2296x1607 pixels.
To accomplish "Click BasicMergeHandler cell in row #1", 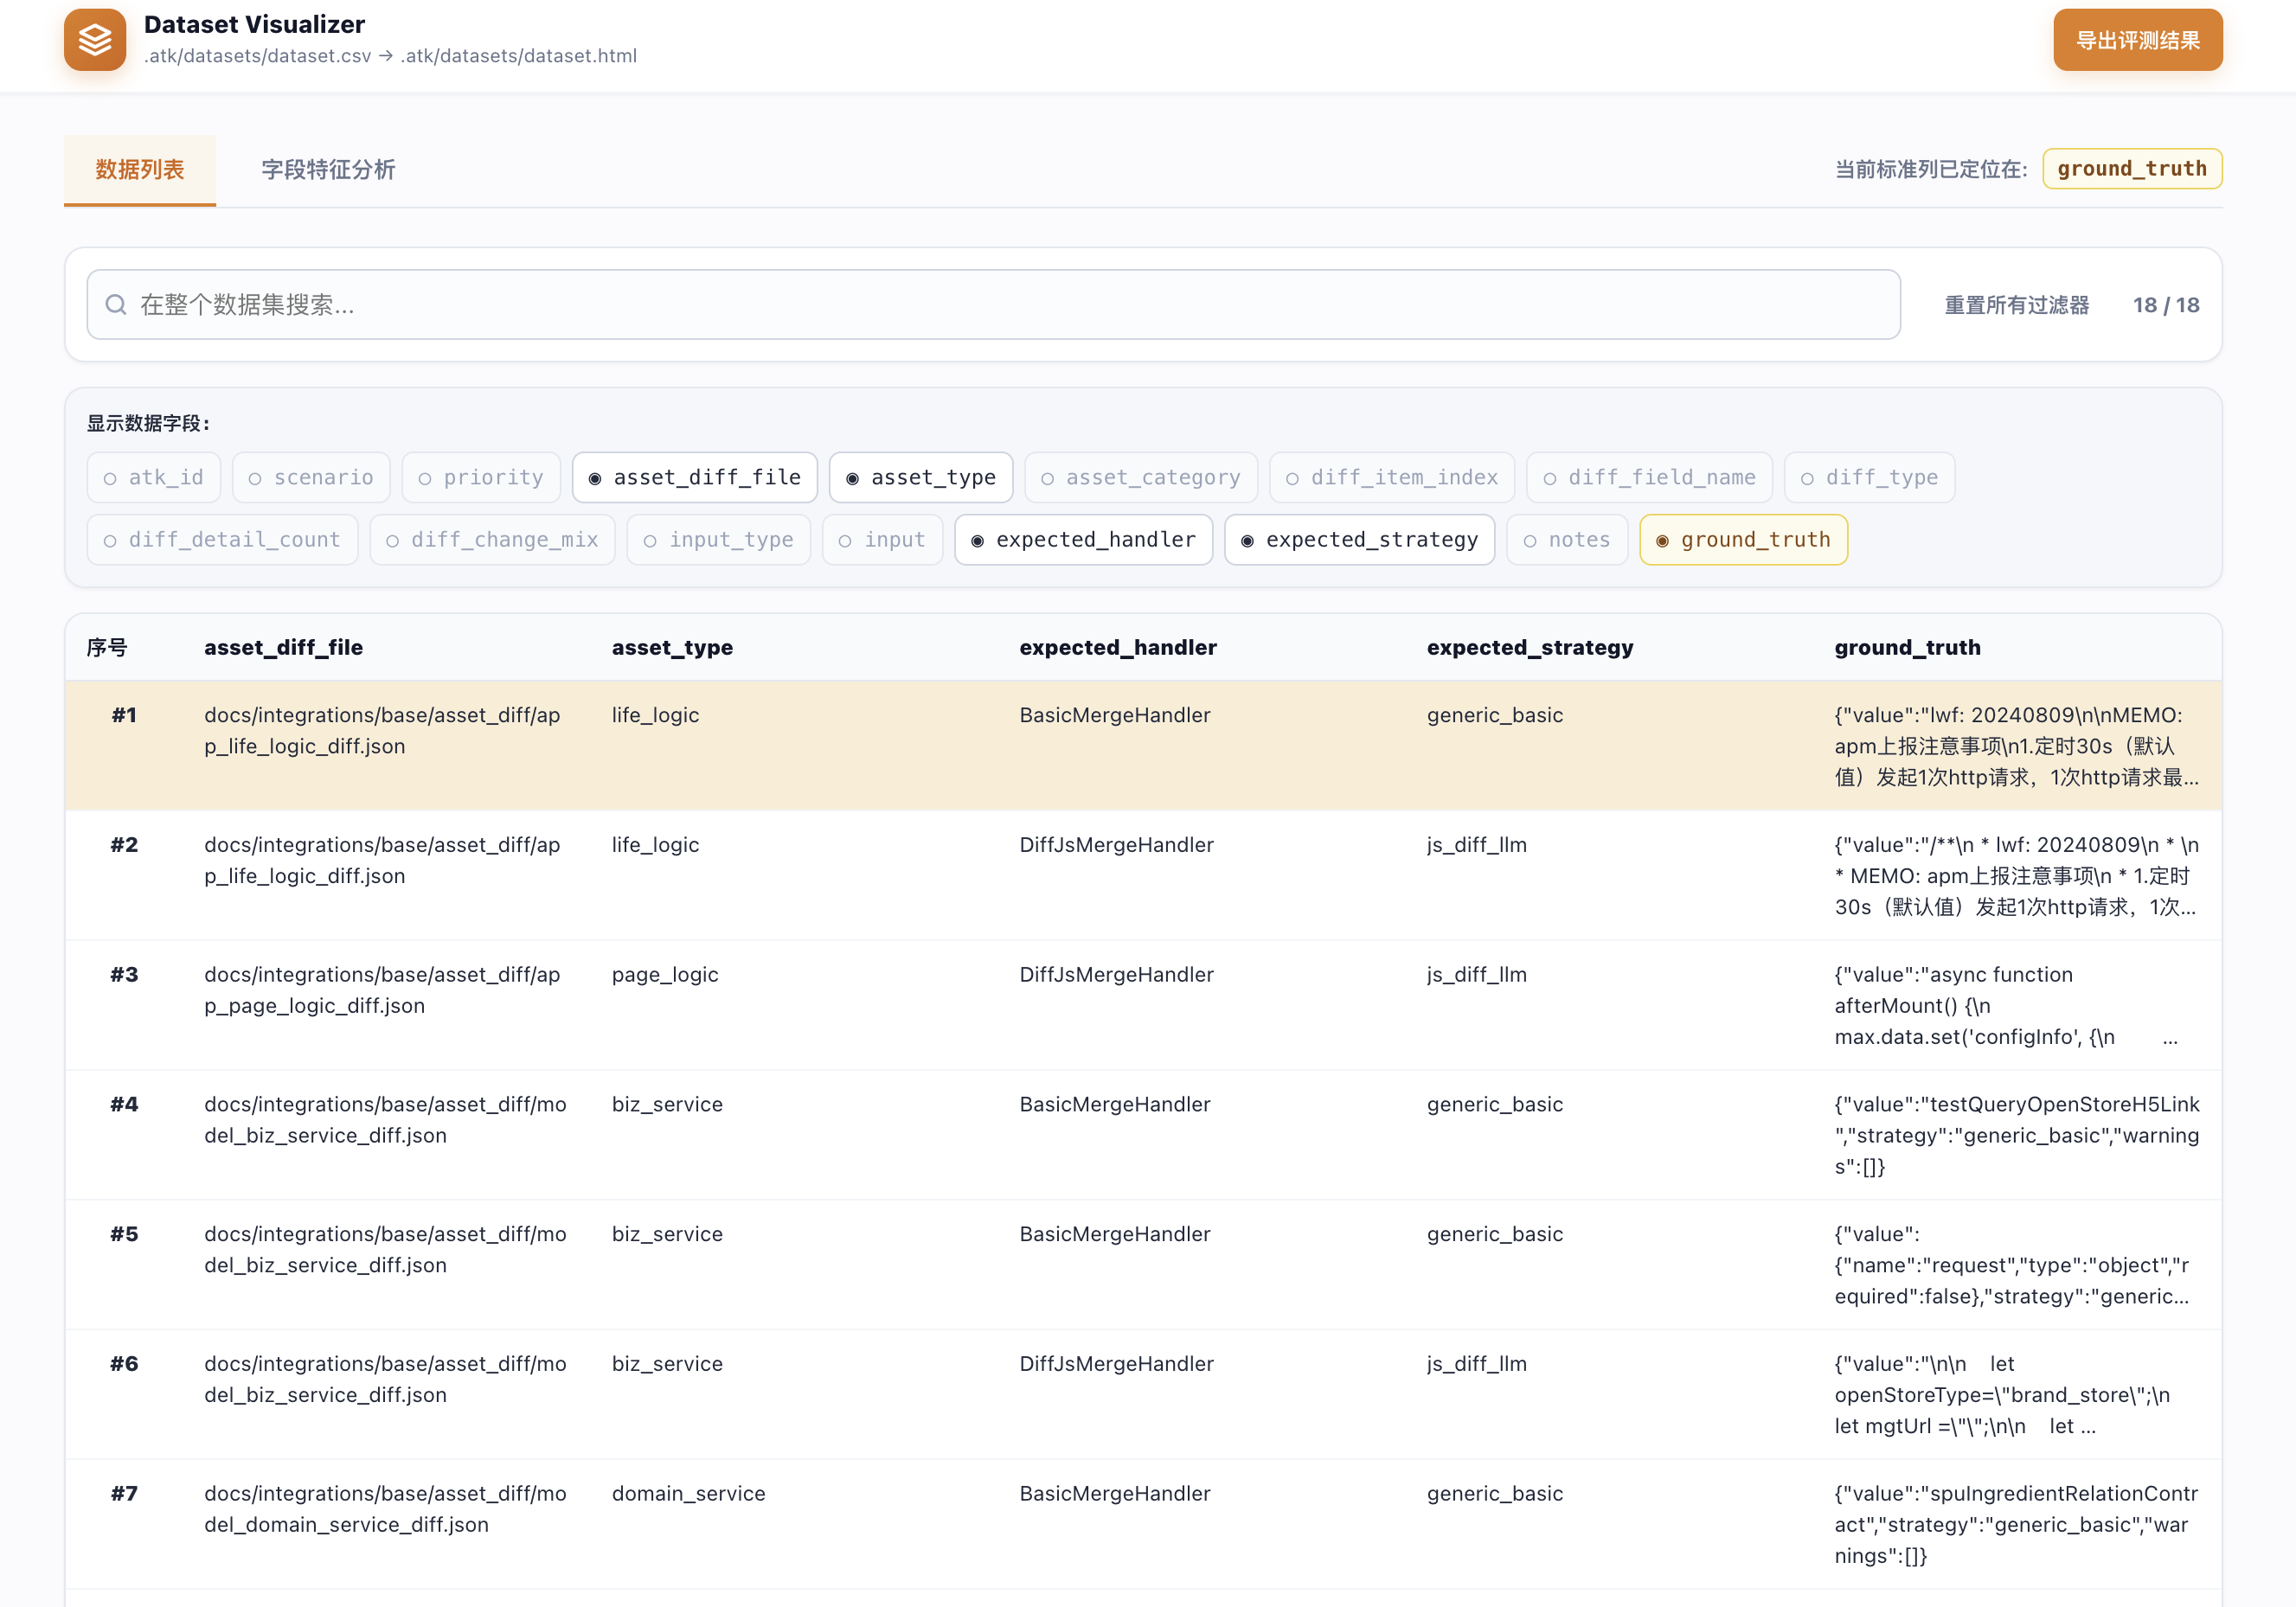I will tap(1114, 715).
